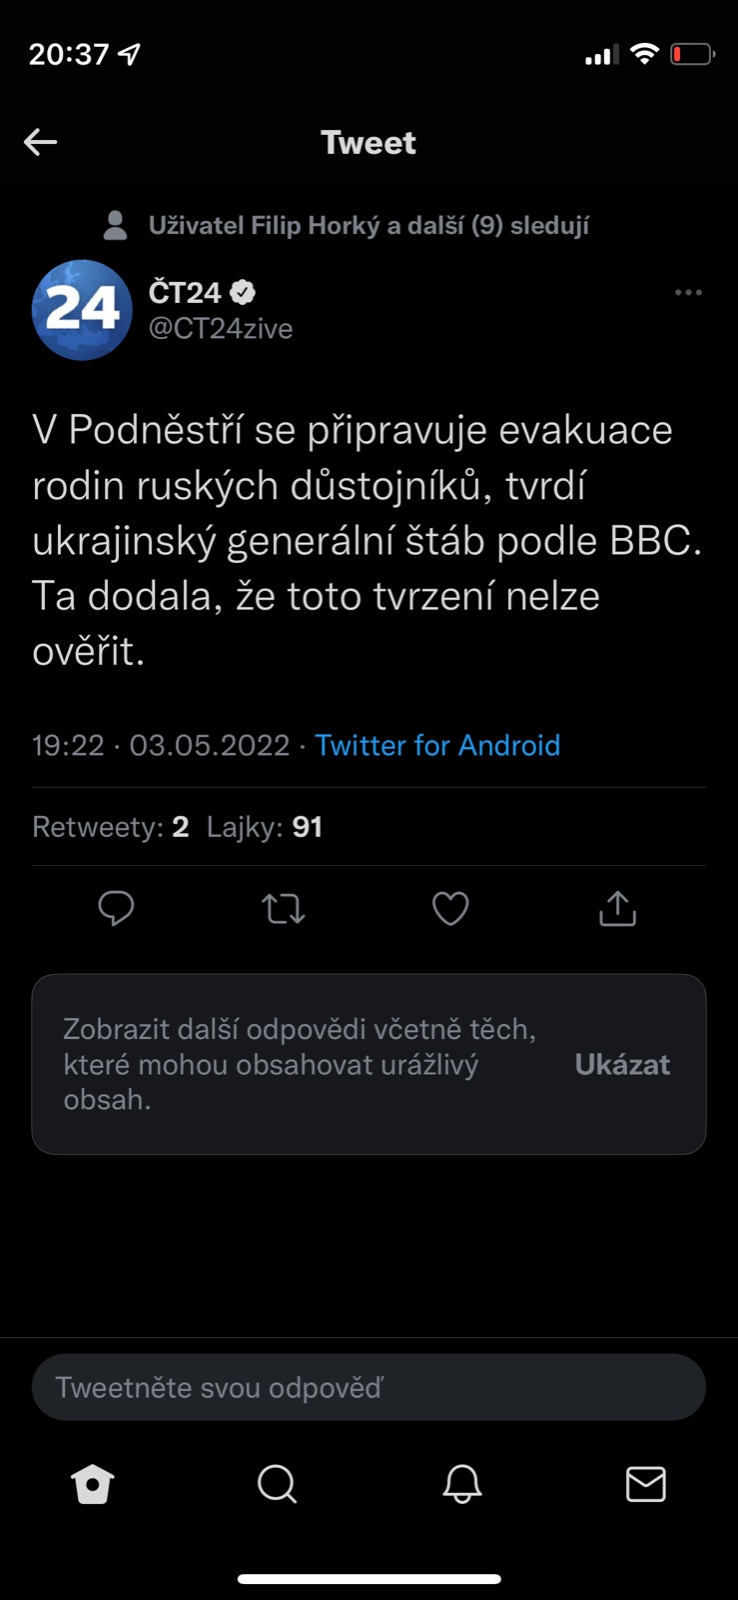Open the Search tab
The width and height of the screenshot is (738, 1600).
[x=277, y=1484]
